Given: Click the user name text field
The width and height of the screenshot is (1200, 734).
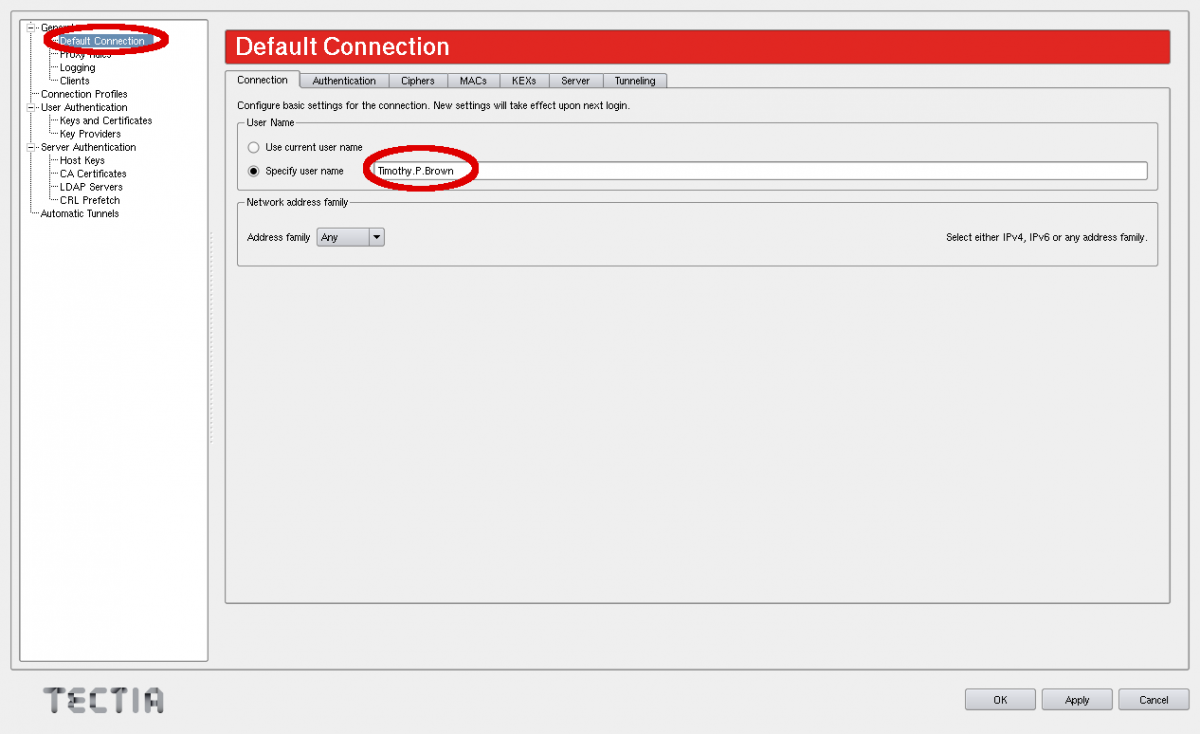Looking at the screenshot, I should 760,171.
